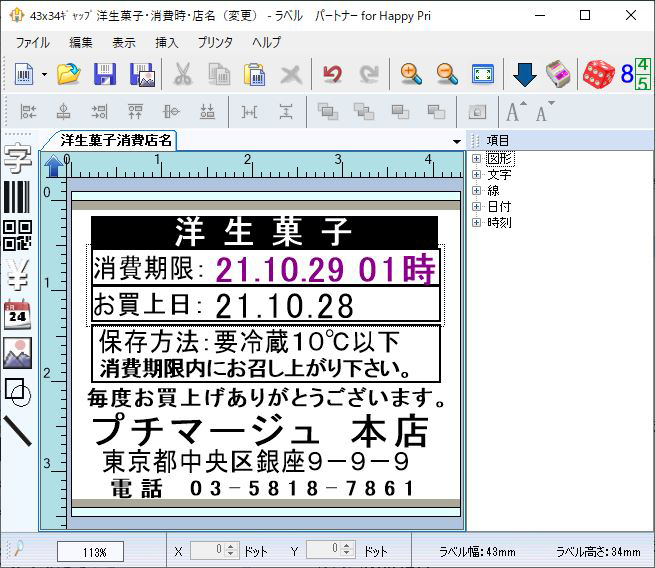Viewport: 655px width, 568px height.
Task: Align objects to bottom edge
Action: click(x=207, y=112)
